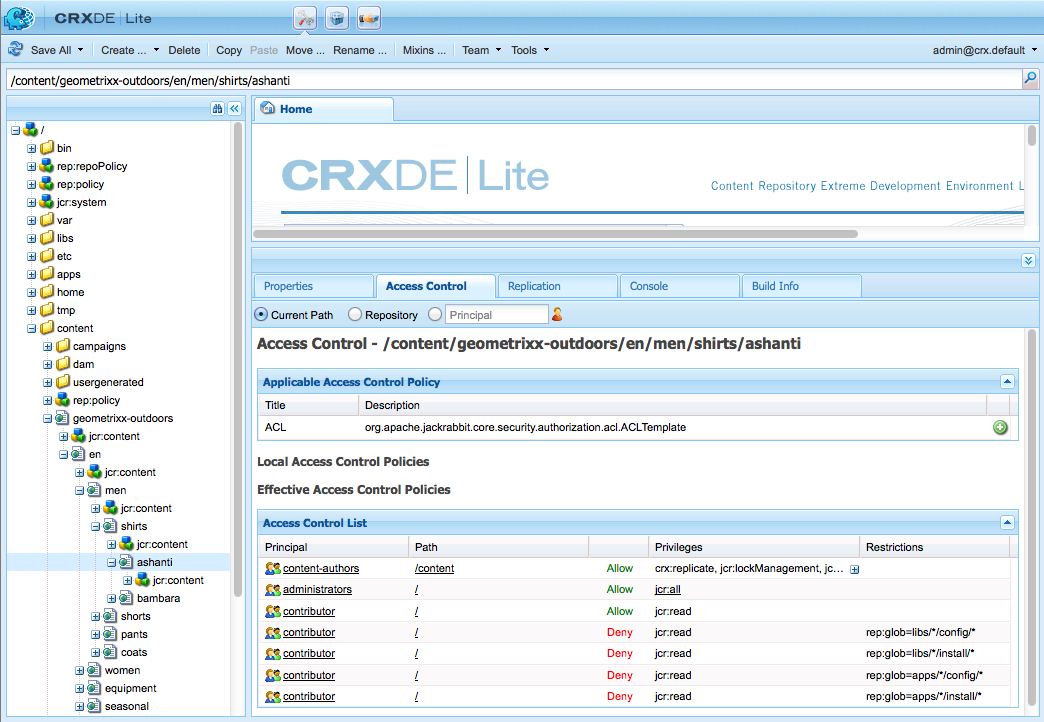Image resolution: width=1044 pixels, height=722 pixels.
Task: Open the package manager icon in header
Action: point(337,18)
